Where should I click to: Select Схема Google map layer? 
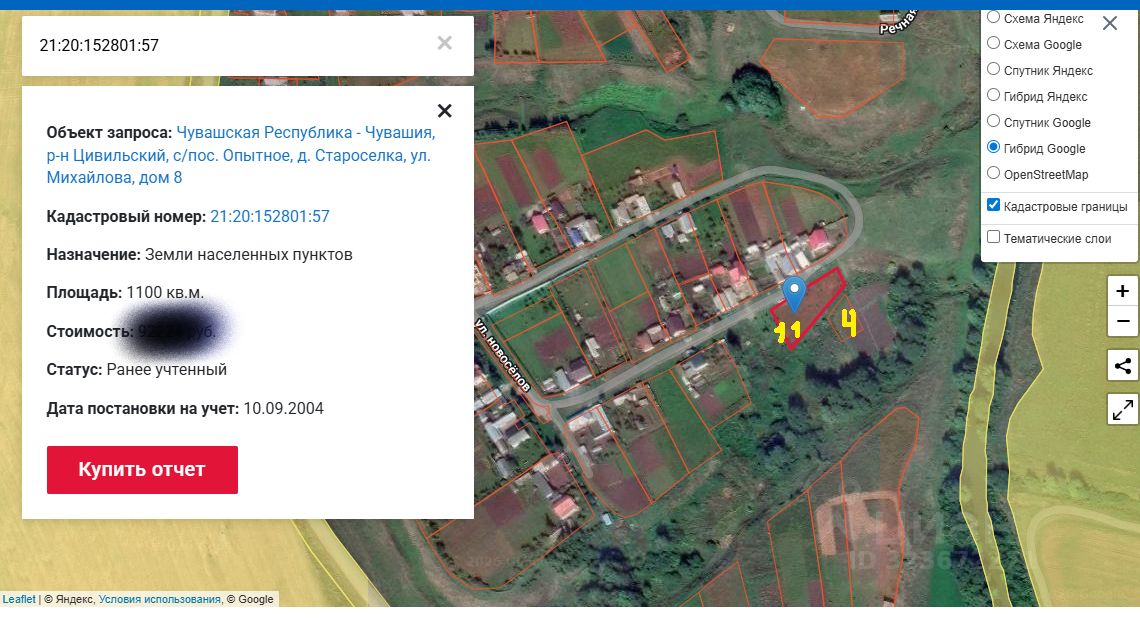point(993,43)
